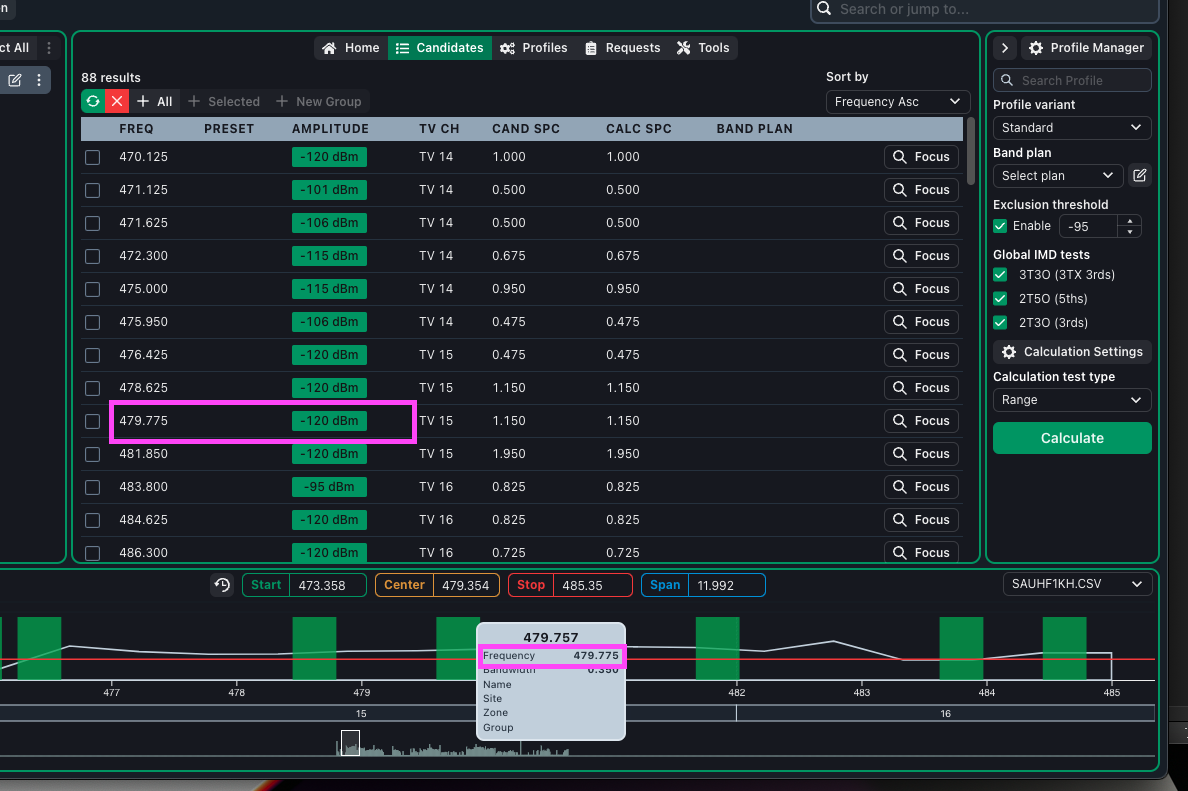The image size is (1188, 791).
Task: Click the history reset icon beside Start
Action: point(222,585)
